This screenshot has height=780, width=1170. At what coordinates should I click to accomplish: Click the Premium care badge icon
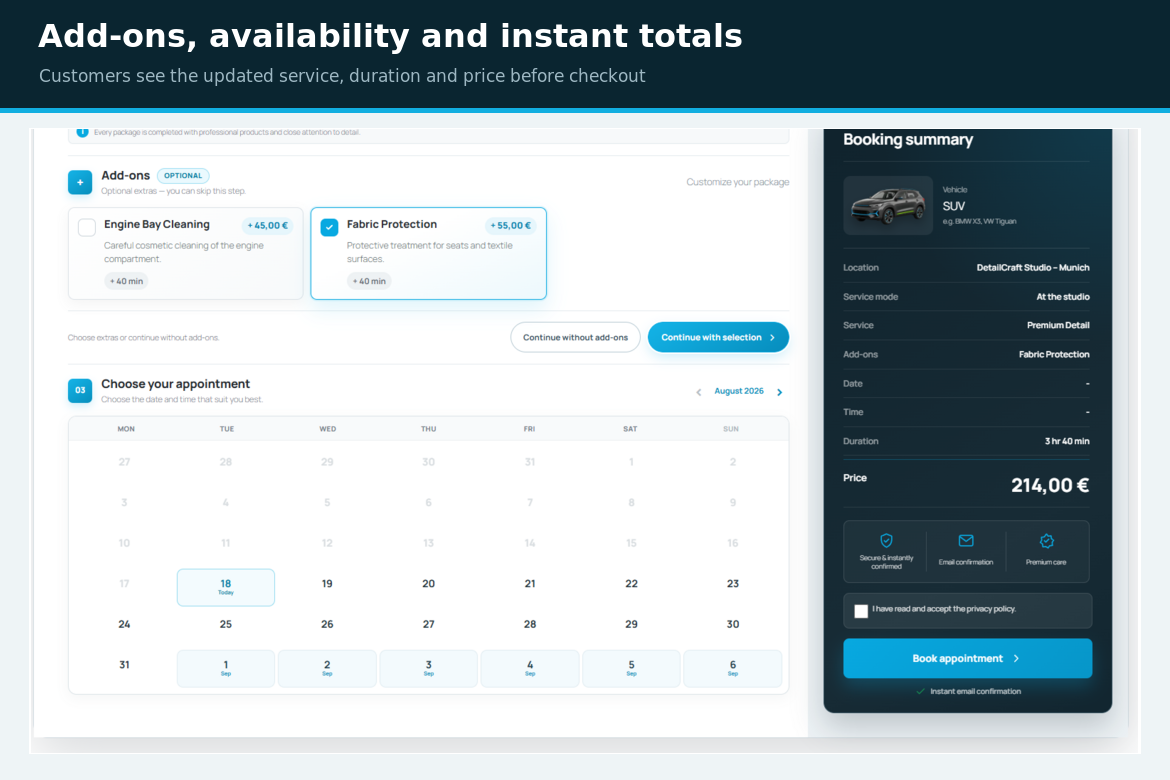(1046, 541)
